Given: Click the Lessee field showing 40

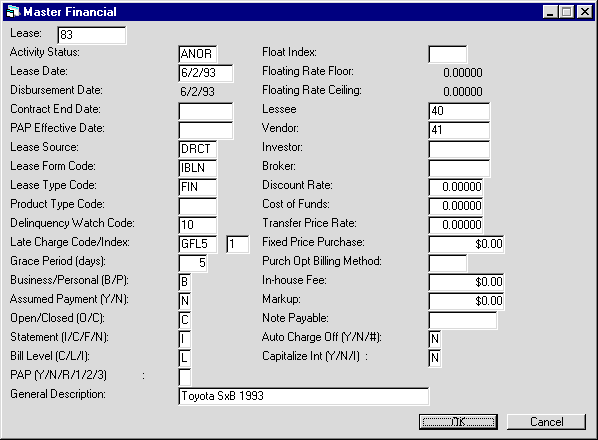Looking at the screenshot, I should [x=459, y=111].
